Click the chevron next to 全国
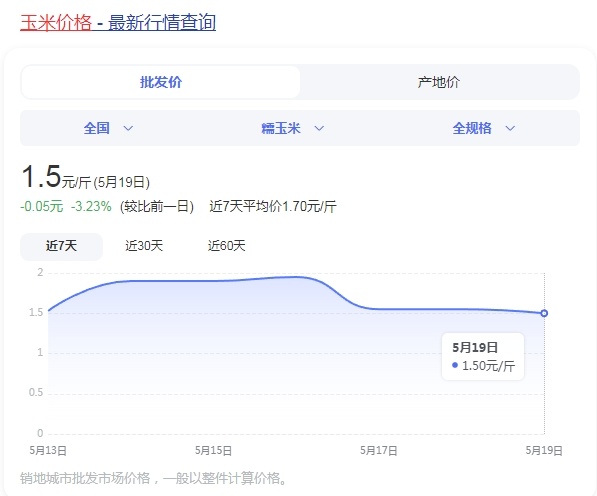 pyautogui.click(x=128, y=128)
